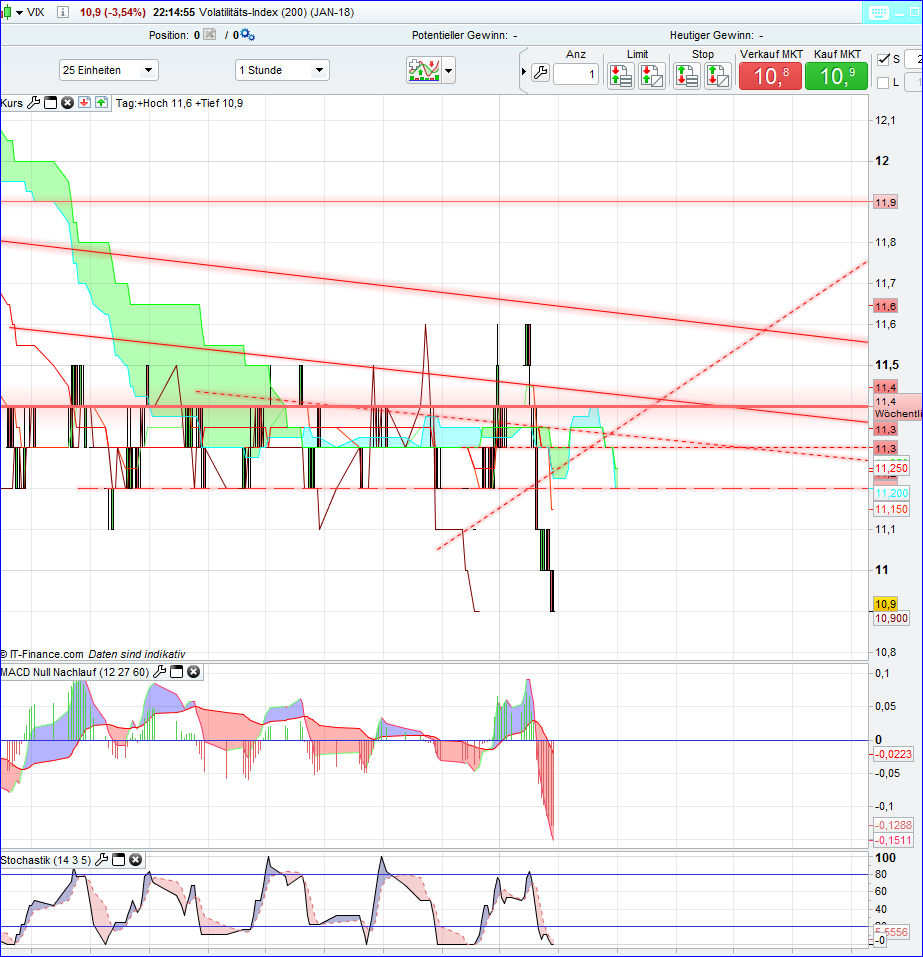The height and width of the screenshot is (957, 923).
Task: Click the 11,9 red price level label
Action: click(885, 202)
